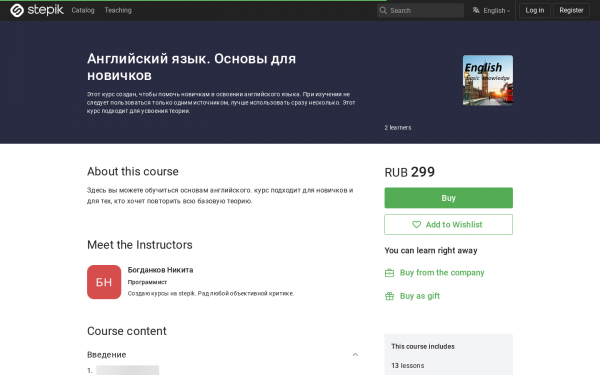Click the Register button

point(571,10)
